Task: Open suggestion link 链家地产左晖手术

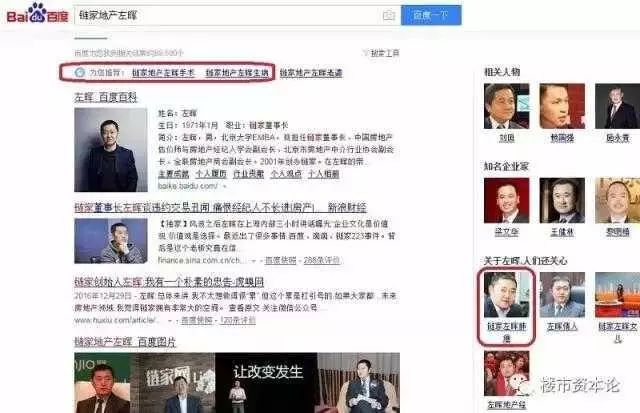Action: 163,73
